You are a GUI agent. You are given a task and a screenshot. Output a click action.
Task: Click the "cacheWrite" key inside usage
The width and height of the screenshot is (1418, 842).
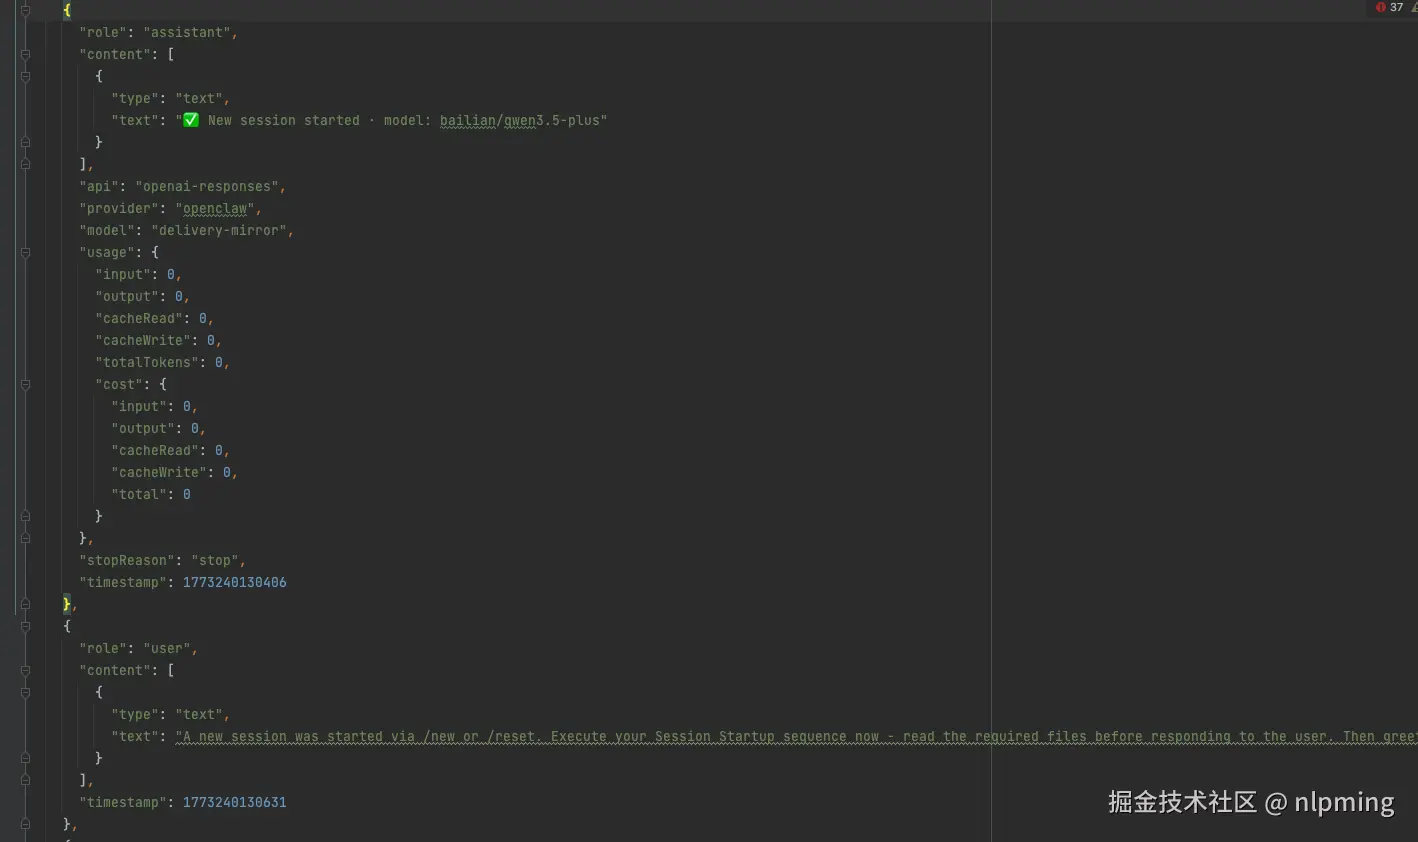point(144,341)
